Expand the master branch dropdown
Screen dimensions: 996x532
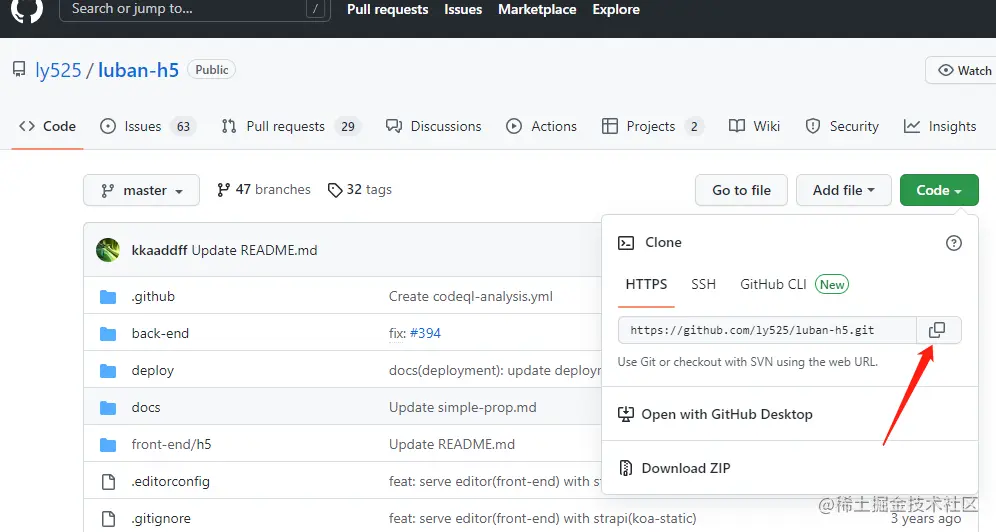141,190
